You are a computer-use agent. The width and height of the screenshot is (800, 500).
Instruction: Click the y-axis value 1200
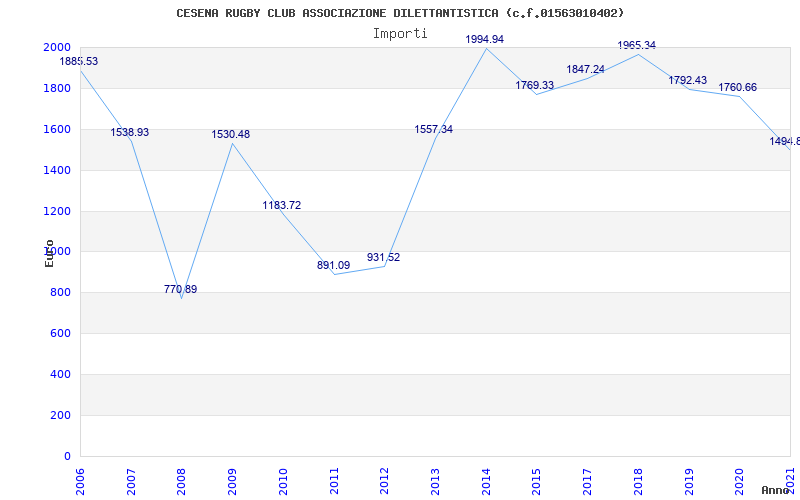[57, 211]
